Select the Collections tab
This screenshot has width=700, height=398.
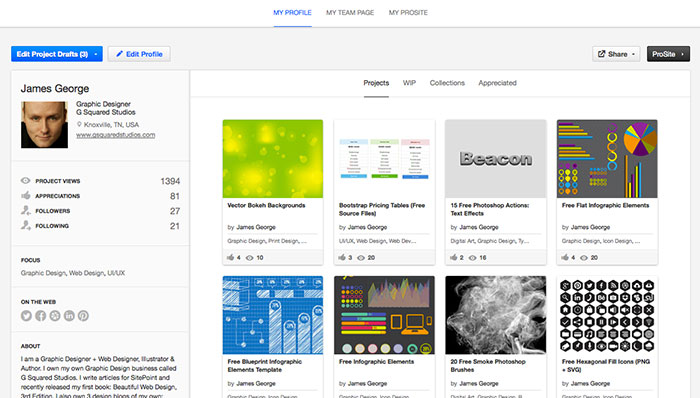[447, 83]
